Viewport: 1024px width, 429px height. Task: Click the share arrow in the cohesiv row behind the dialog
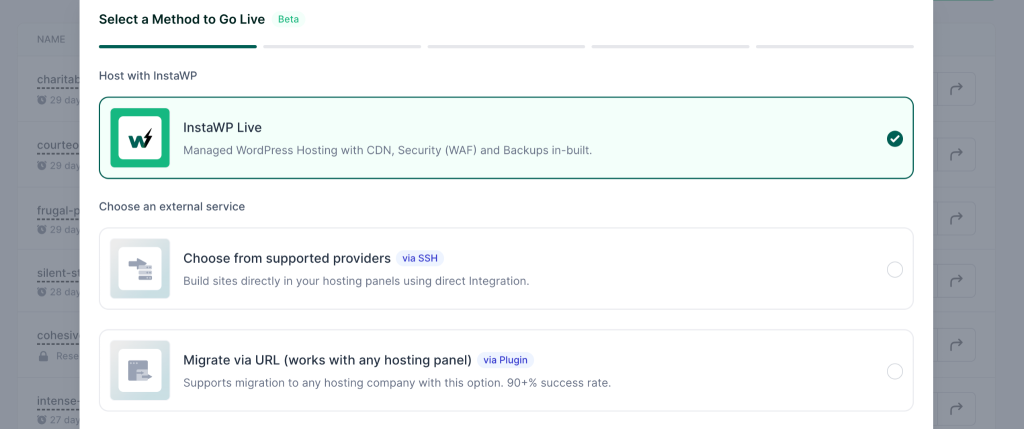[x=956, y=344]
